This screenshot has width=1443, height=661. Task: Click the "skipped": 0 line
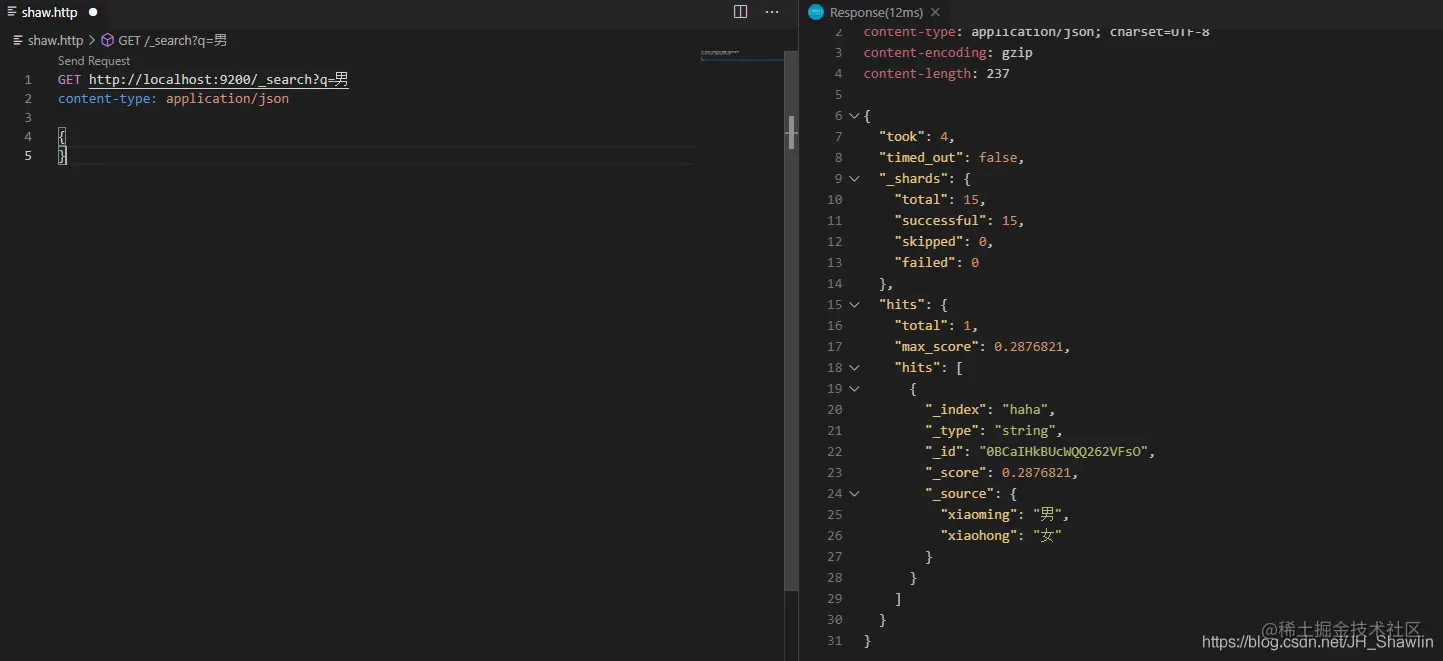(x=944, y=242)
